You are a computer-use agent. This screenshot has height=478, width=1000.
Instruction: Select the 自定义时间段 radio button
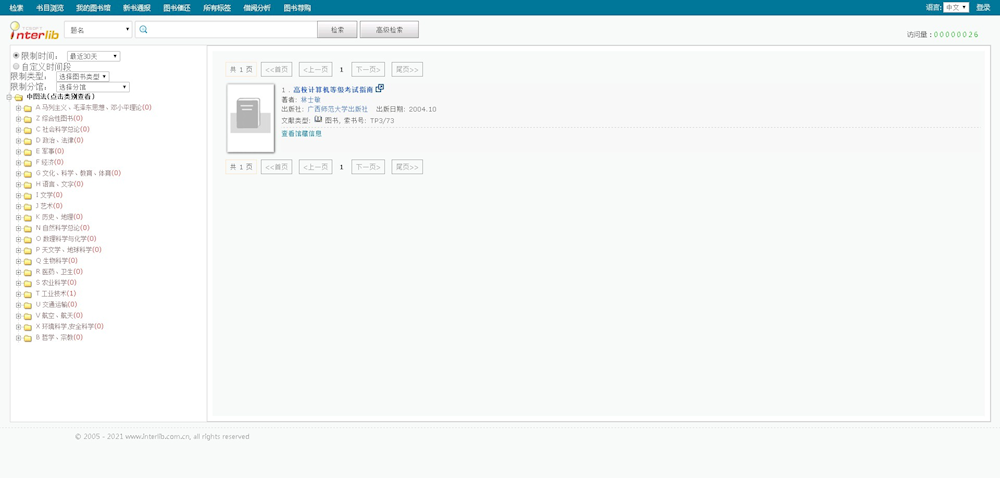pyautogui.click(x=16, y=67)
